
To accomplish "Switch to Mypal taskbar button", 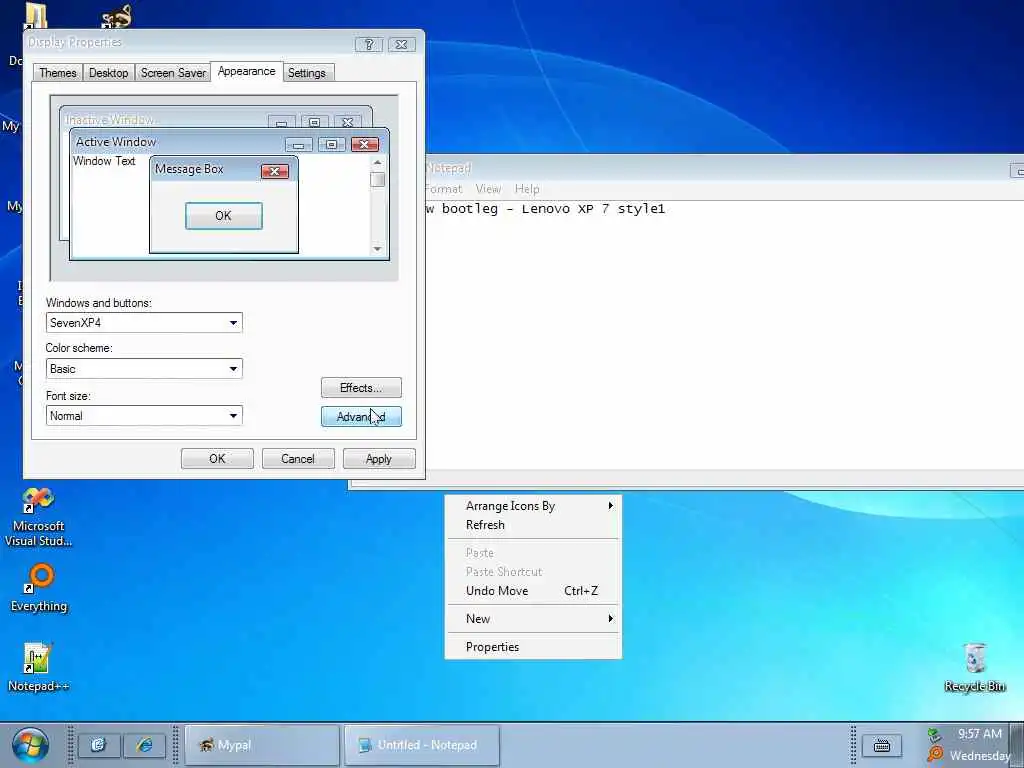I will click(x=262, y=745).
